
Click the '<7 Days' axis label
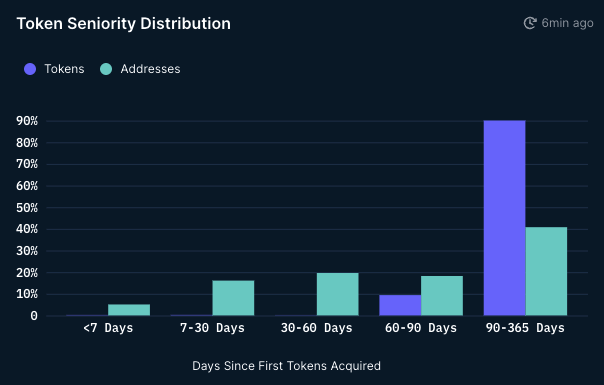[108, 328]
